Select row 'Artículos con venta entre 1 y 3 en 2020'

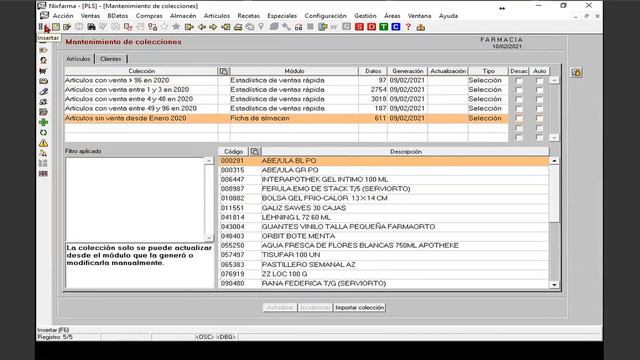pos(286,90)
